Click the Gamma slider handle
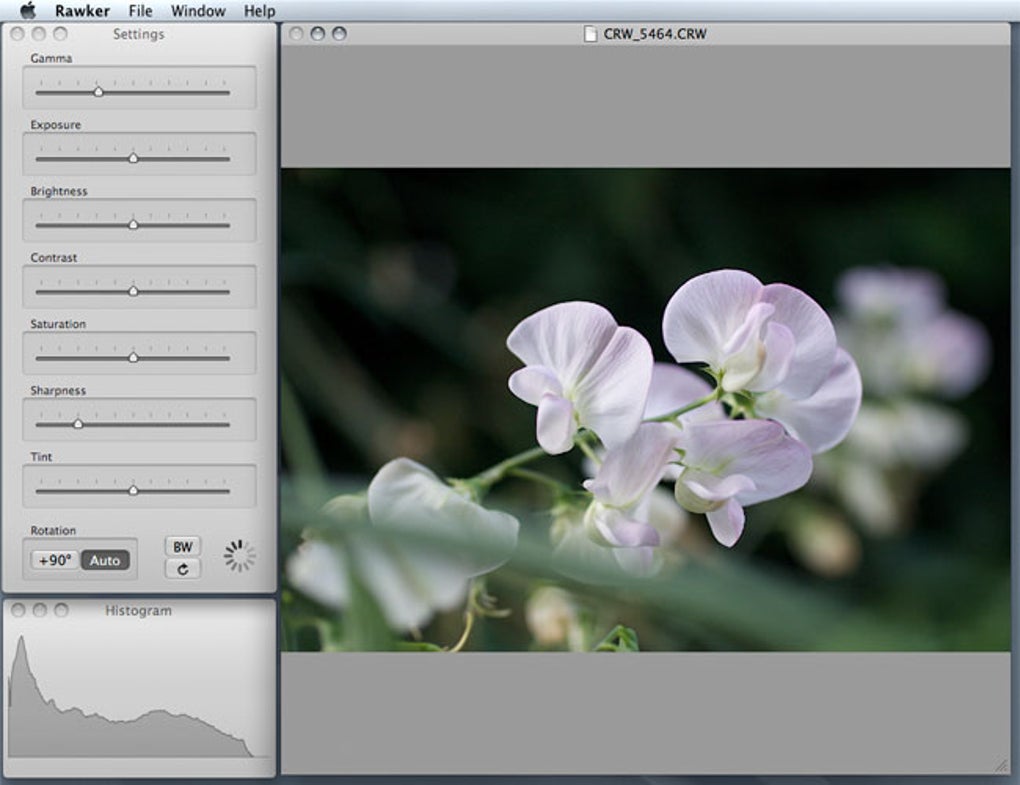The height and width of the screenshot is (785, 1020). (98, 92)
